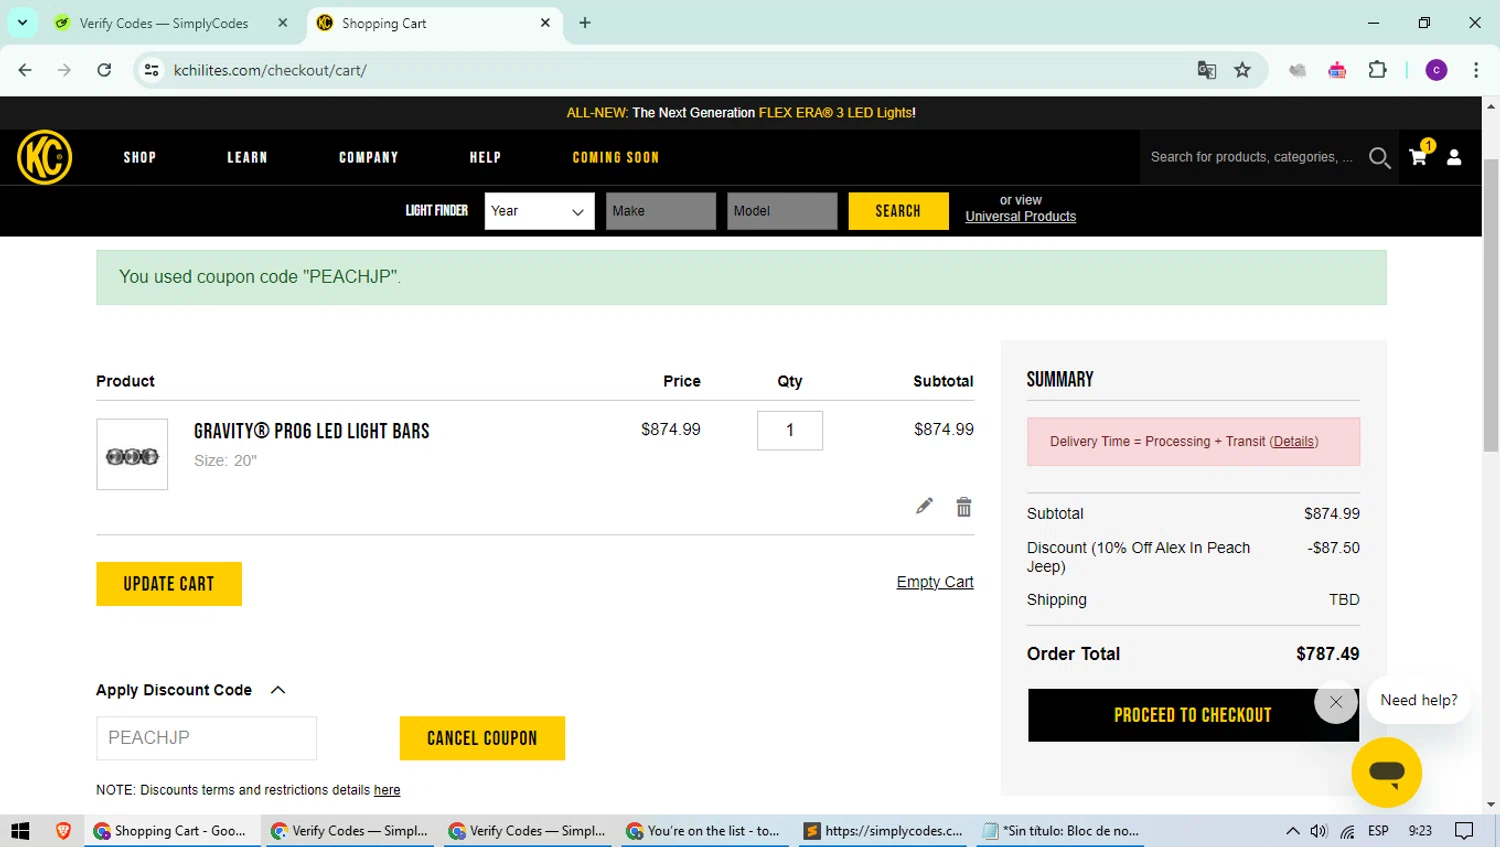Reload the page

pyautogui.click(x=104, y=70)
